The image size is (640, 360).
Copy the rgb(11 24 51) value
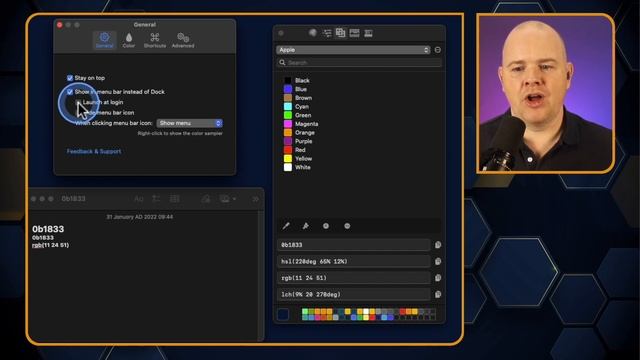pos(438,278)
